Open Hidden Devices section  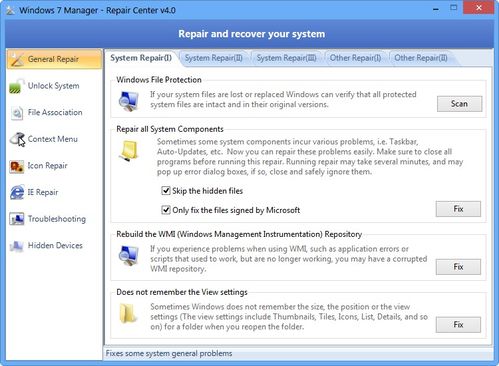point(55,246)
